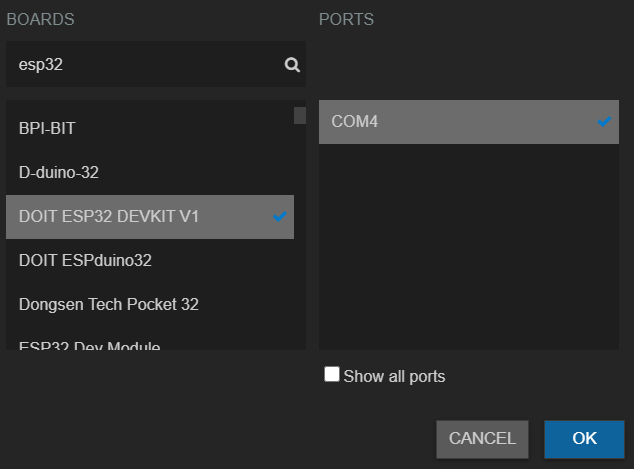The image size is (634, 469).
Task: Click the boards list scrollbar thumb
Action: 300,116
